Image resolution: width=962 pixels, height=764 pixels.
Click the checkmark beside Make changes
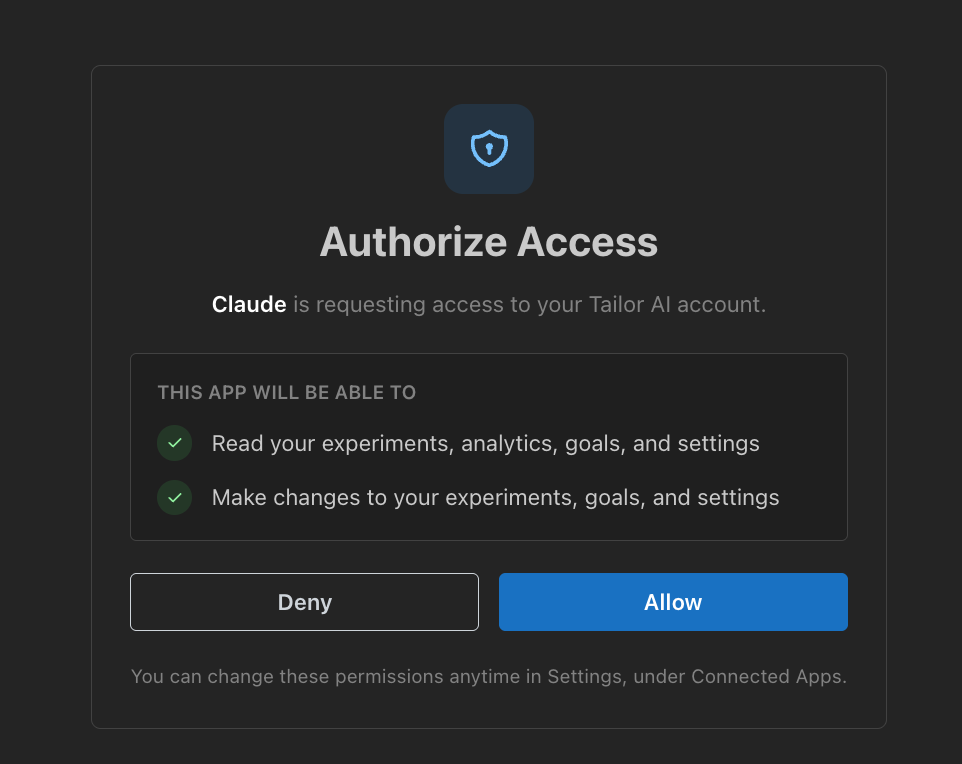pos(175,497)
